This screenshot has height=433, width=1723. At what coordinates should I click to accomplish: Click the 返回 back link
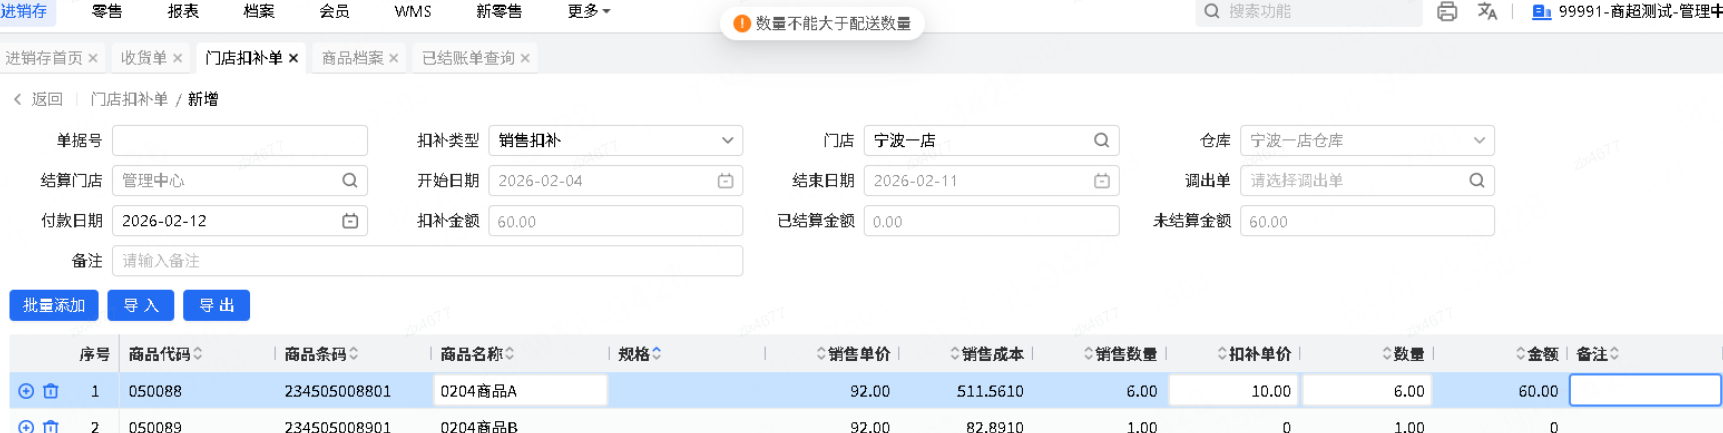[38, 99]
